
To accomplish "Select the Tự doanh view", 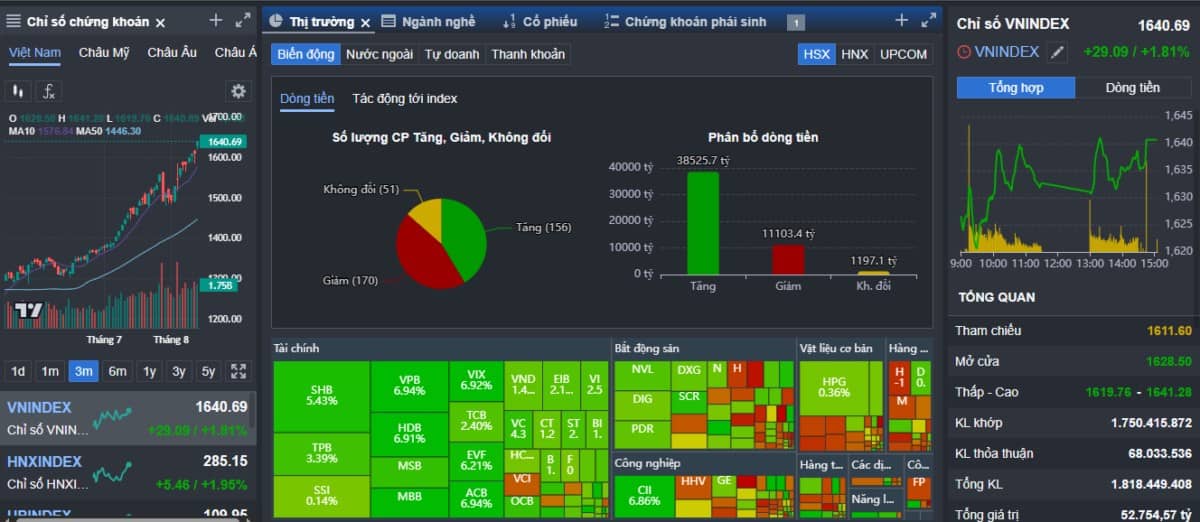I will click(452, 54).
